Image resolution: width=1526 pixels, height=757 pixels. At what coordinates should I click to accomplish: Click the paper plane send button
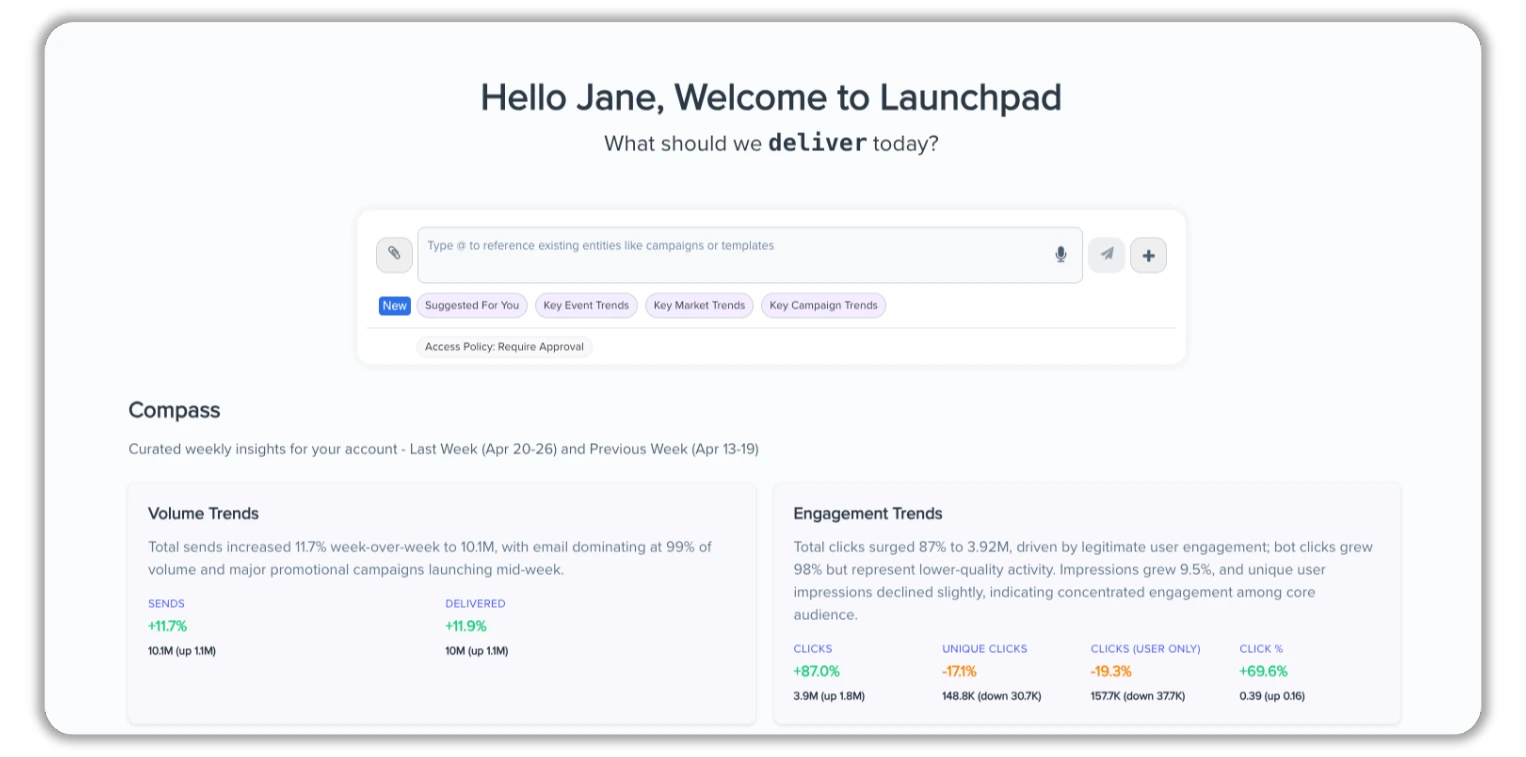[x=1106, y=254]
